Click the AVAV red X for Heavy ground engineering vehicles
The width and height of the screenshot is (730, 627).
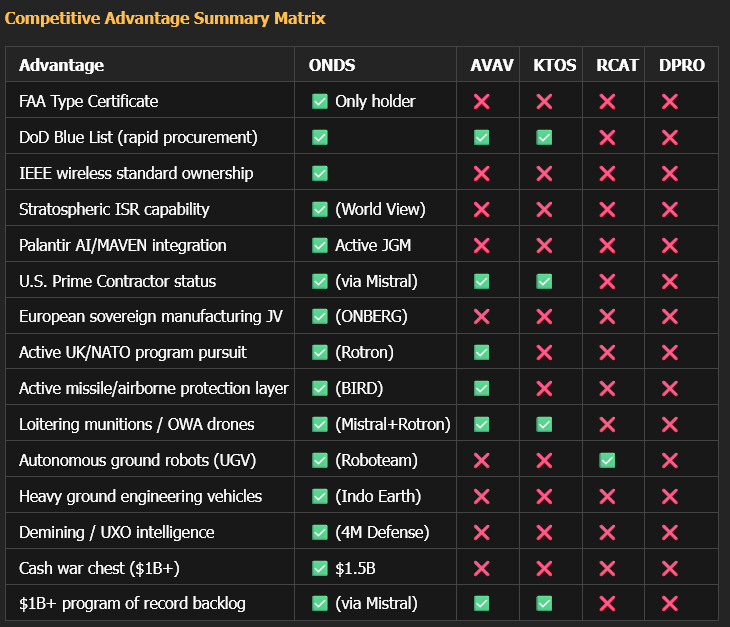click(x=481, y=497)
